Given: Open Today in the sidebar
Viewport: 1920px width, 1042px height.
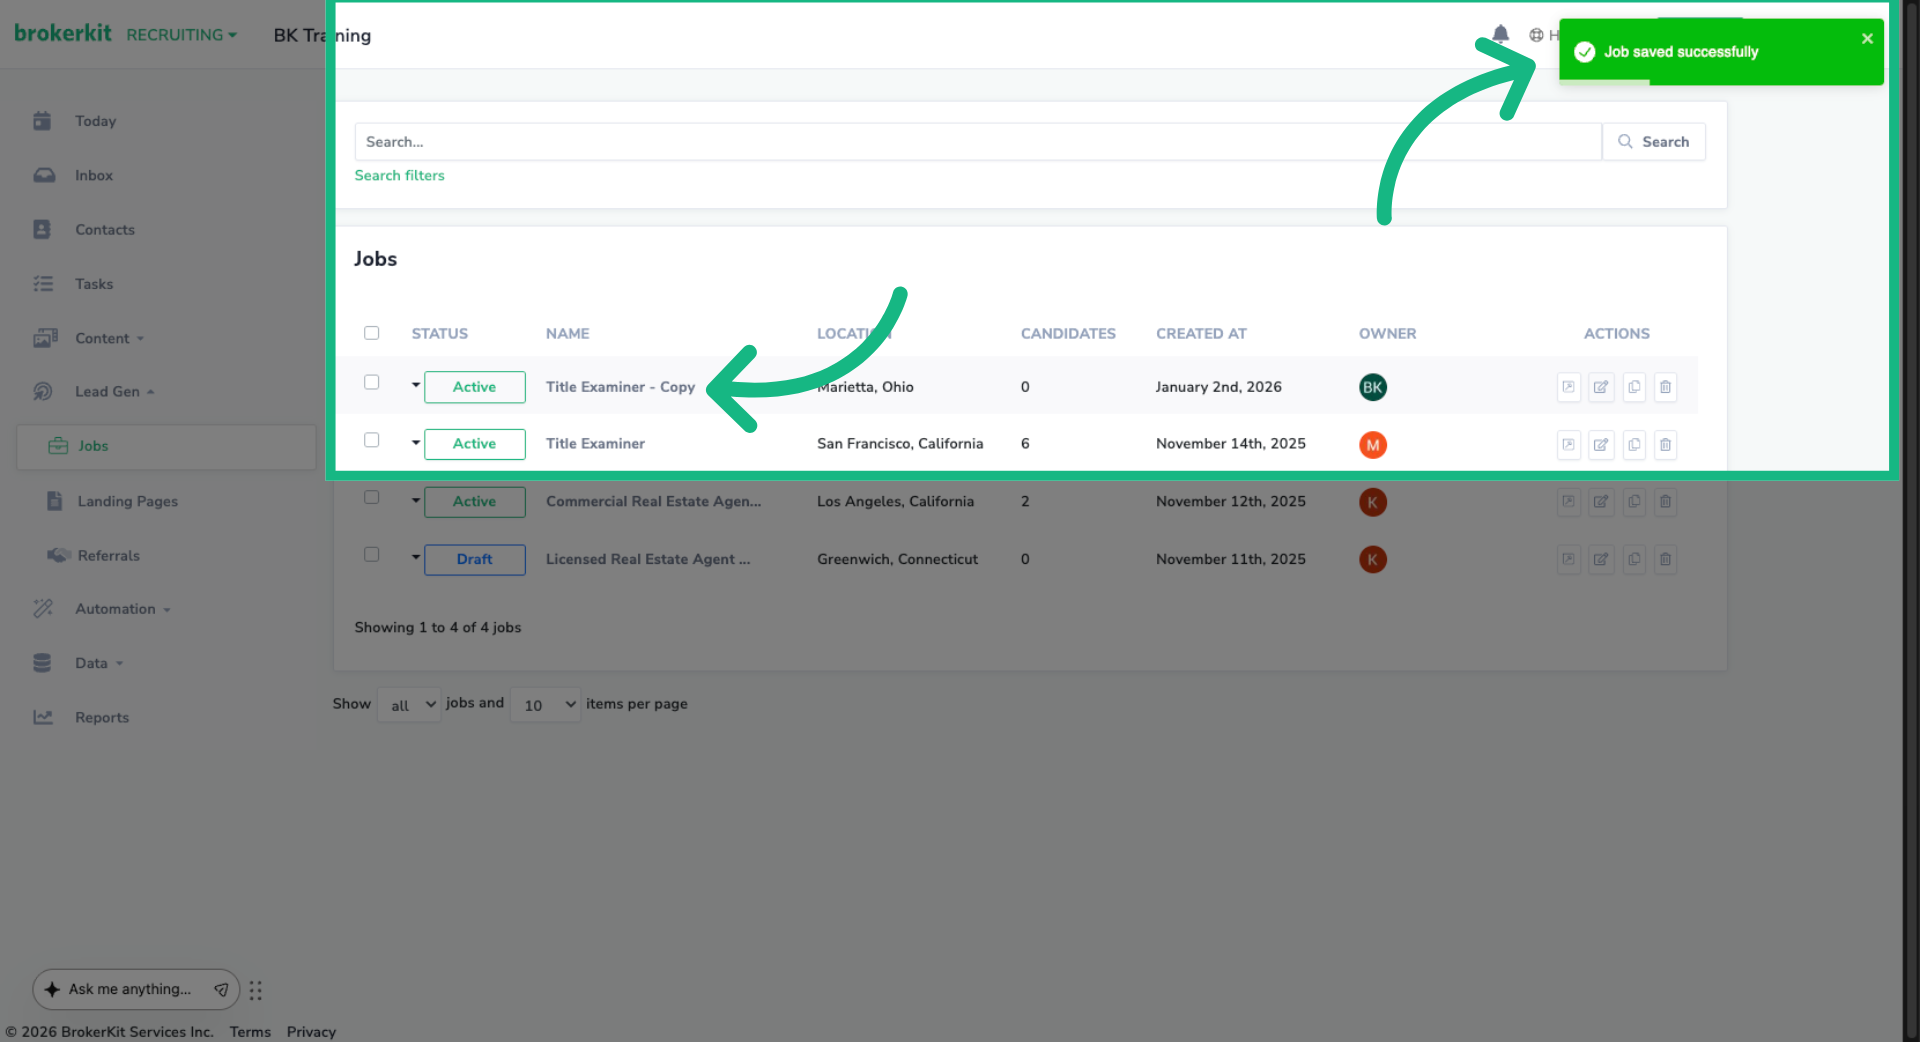Looking at the screenshot, I should pyautogui.click(x=95, y=121).
